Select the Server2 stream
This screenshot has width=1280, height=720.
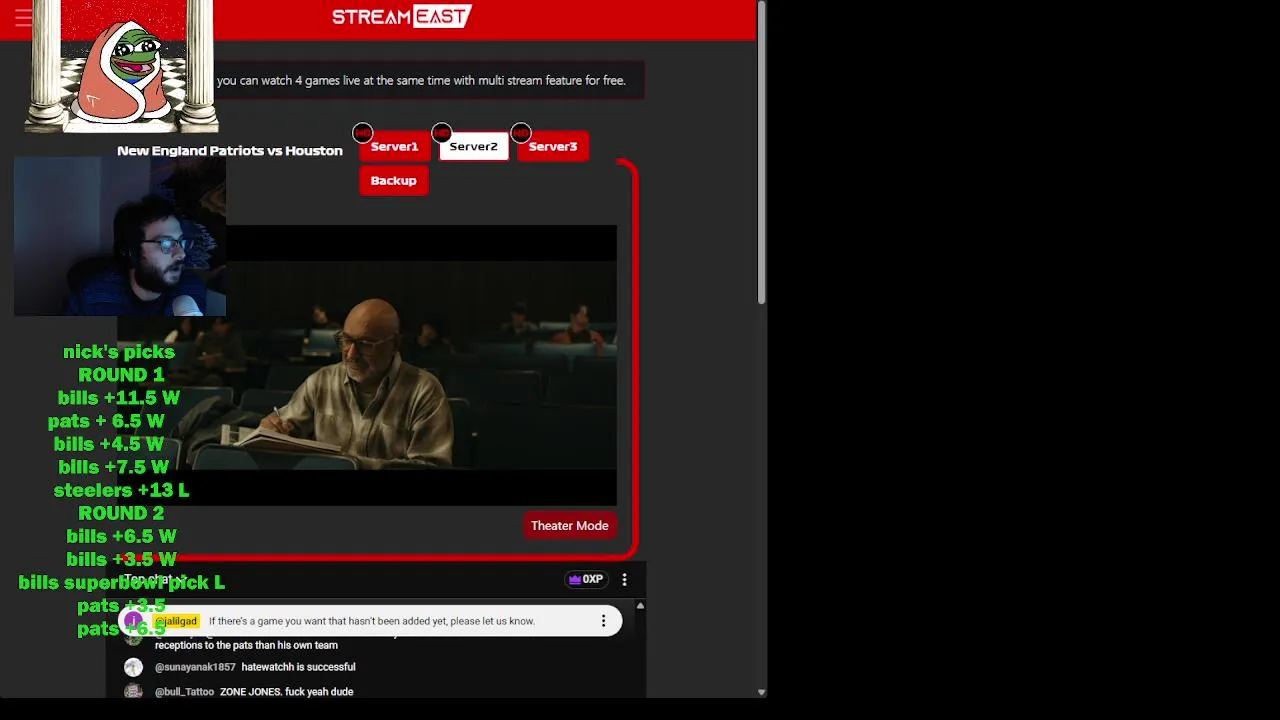(x=473, y=146)
